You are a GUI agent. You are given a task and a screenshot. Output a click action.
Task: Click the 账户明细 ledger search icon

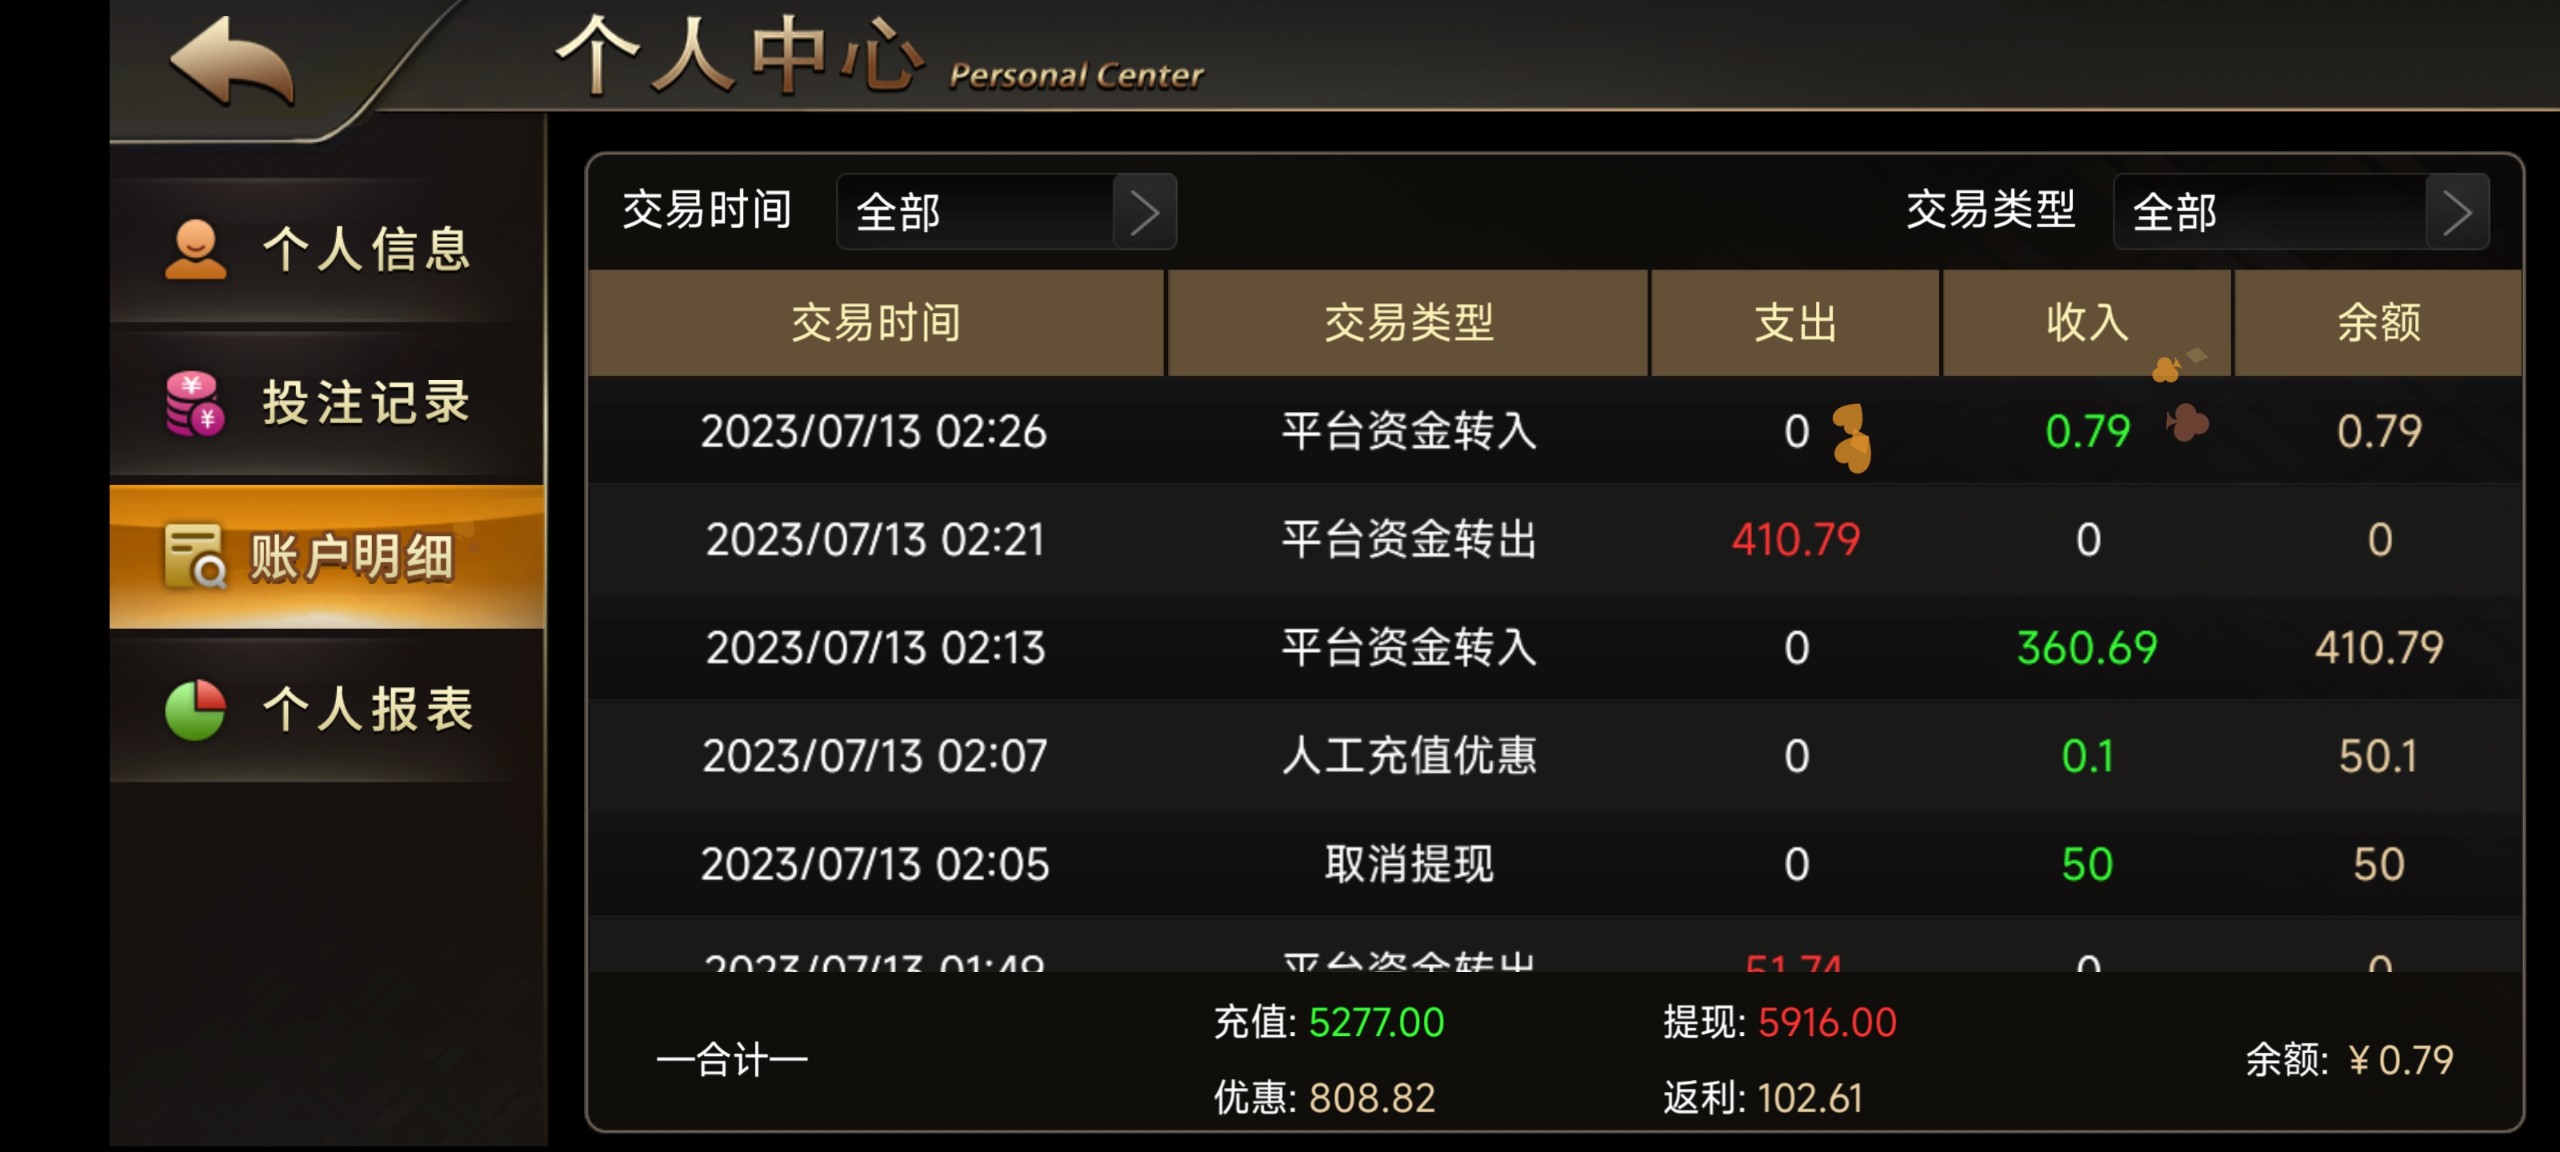click(x=194, y=556)
